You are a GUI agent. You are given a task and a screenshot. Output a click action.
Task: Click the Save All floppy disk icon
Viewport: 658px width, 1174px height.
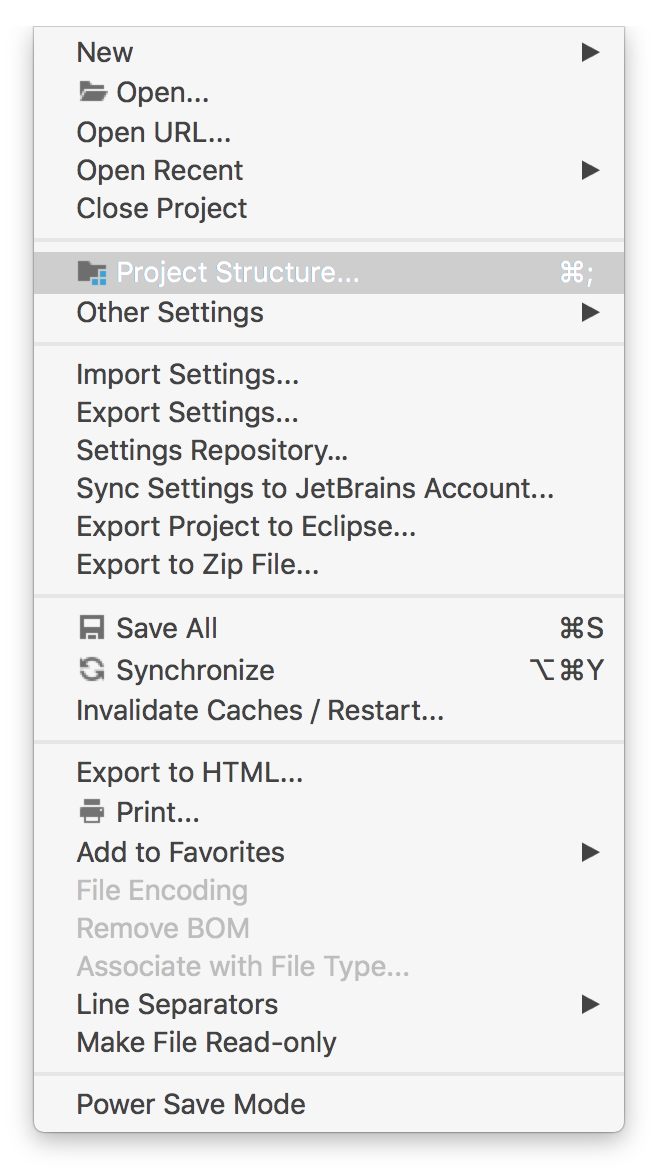(92, 628)
